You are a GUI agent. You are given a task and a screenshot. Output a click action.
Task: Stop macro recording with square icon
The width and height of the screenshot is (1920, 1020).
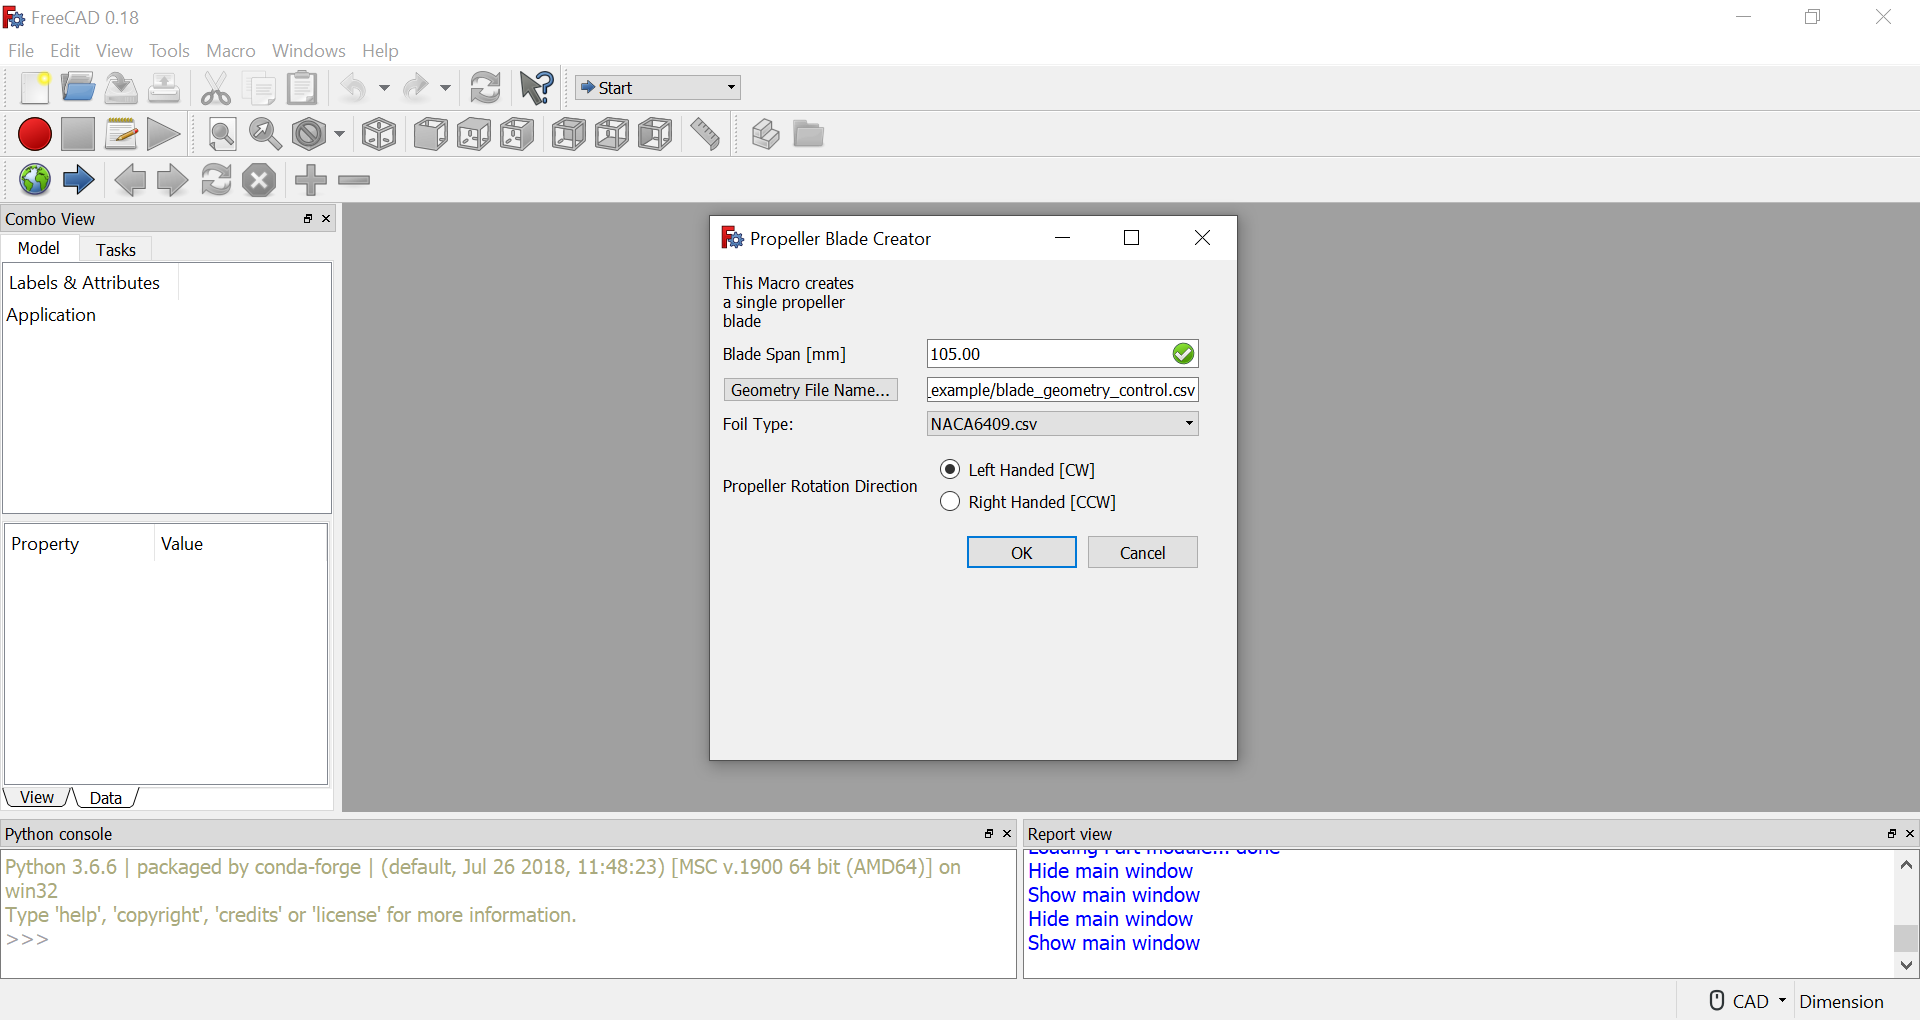point(78,134)
